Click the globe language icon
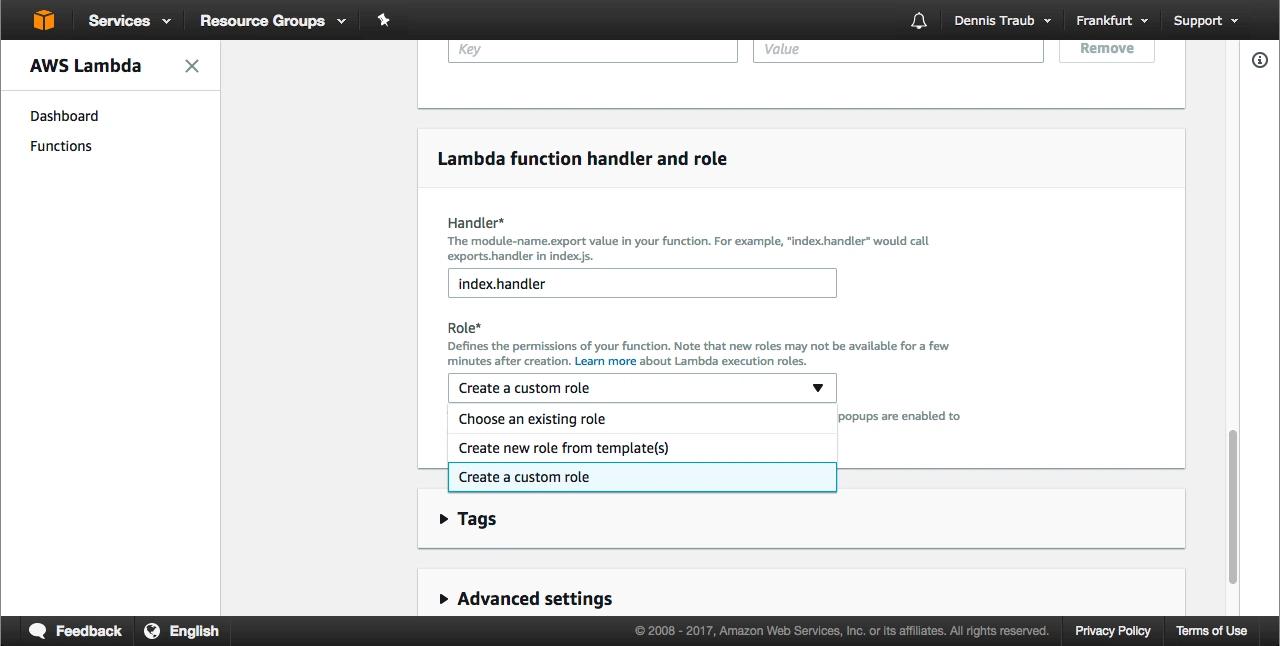The image size is (1280, 646). [x=152, y=631]
